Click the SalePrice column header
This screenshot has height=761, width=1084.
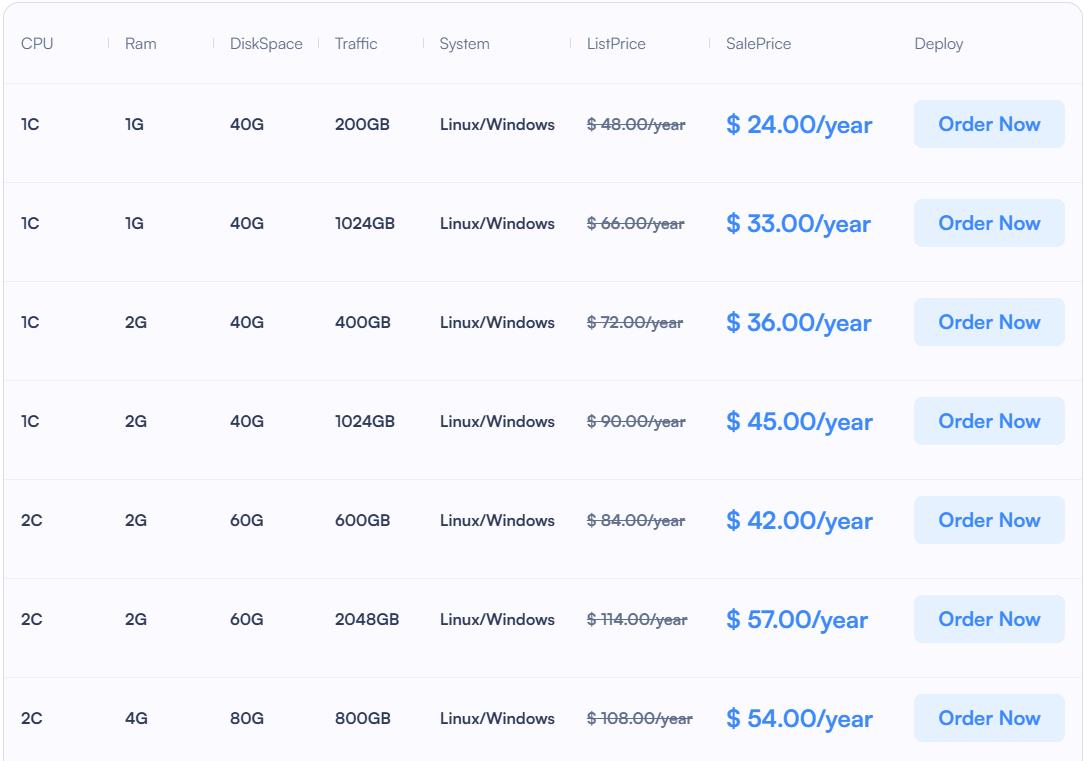(758, 44)
